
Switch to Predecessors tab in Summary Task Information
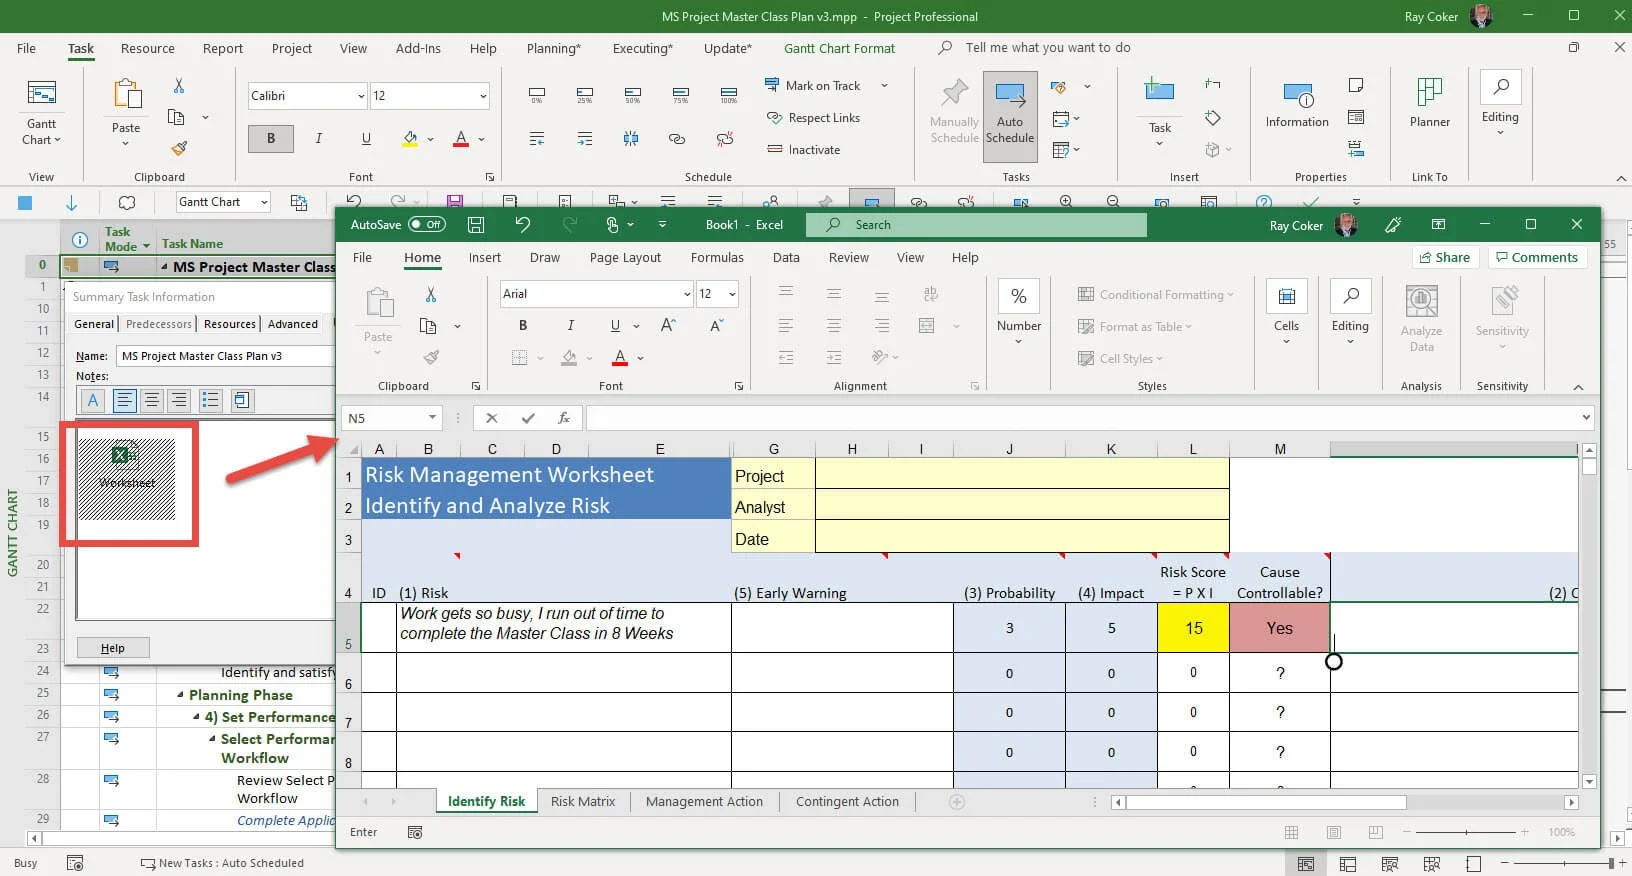[x=159, y=324]
